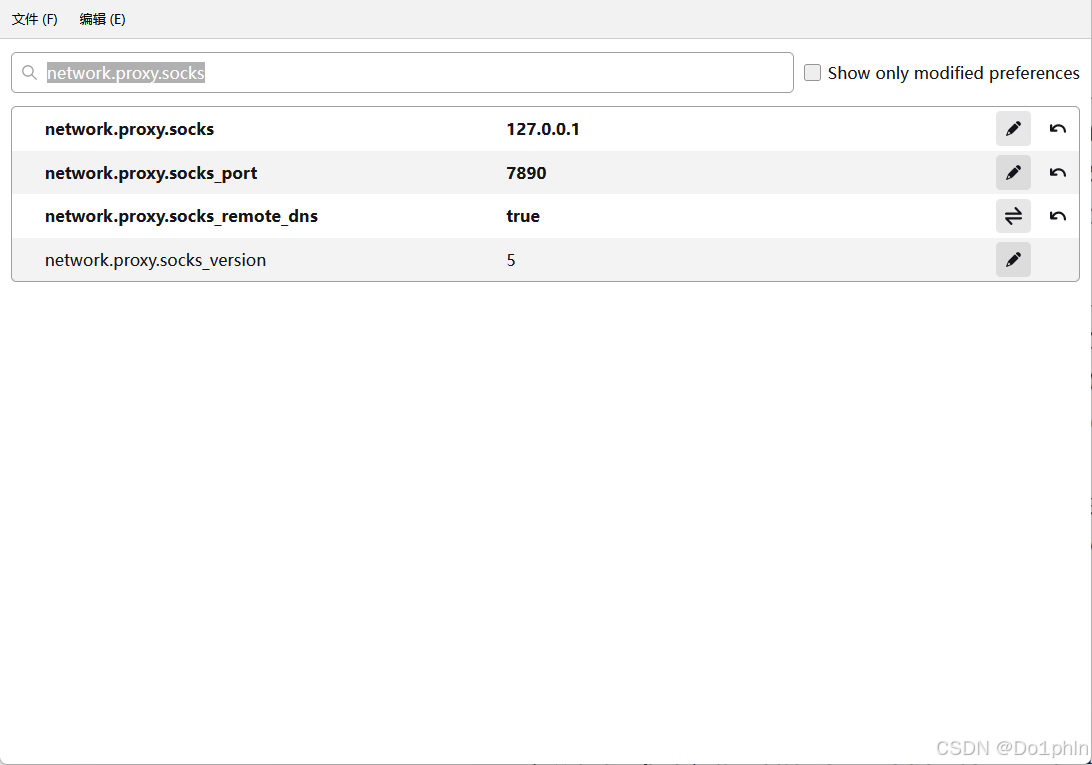Reset the network.proxy.socks_port preference
This screenshot has width=1092, height=765.
(1057, 173)
